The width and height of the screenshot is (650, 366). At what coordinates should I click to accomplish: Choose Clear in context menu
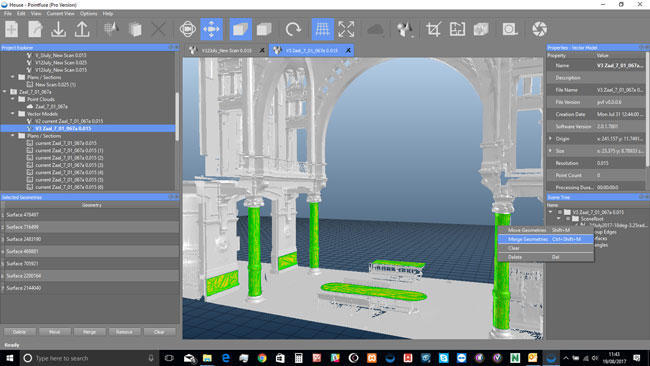pyautogui.click(x=545, y=248)
